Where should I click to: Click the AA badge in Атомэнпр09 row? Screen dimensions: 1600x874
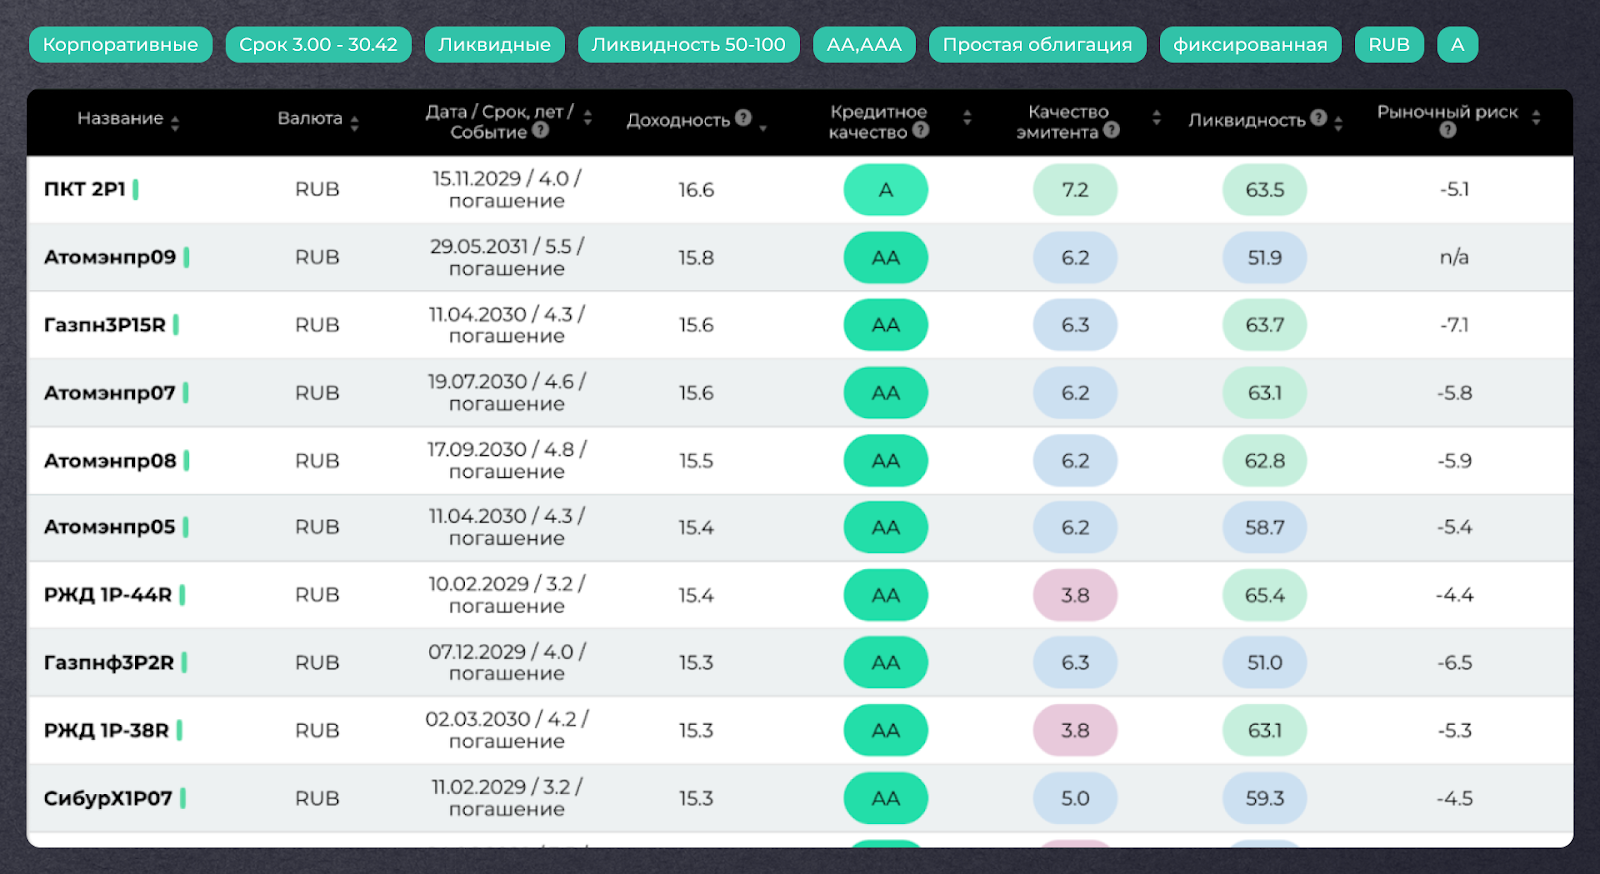[886, 258]
